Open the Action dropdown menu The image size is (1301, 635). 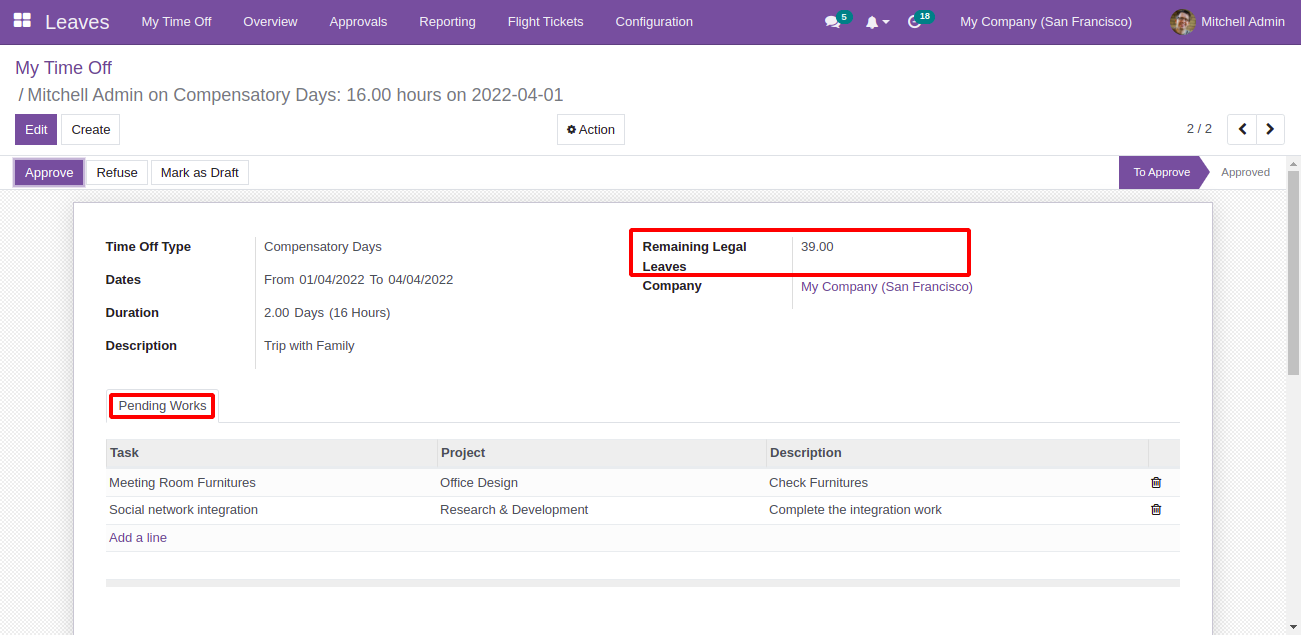click(x=591, y=130)
